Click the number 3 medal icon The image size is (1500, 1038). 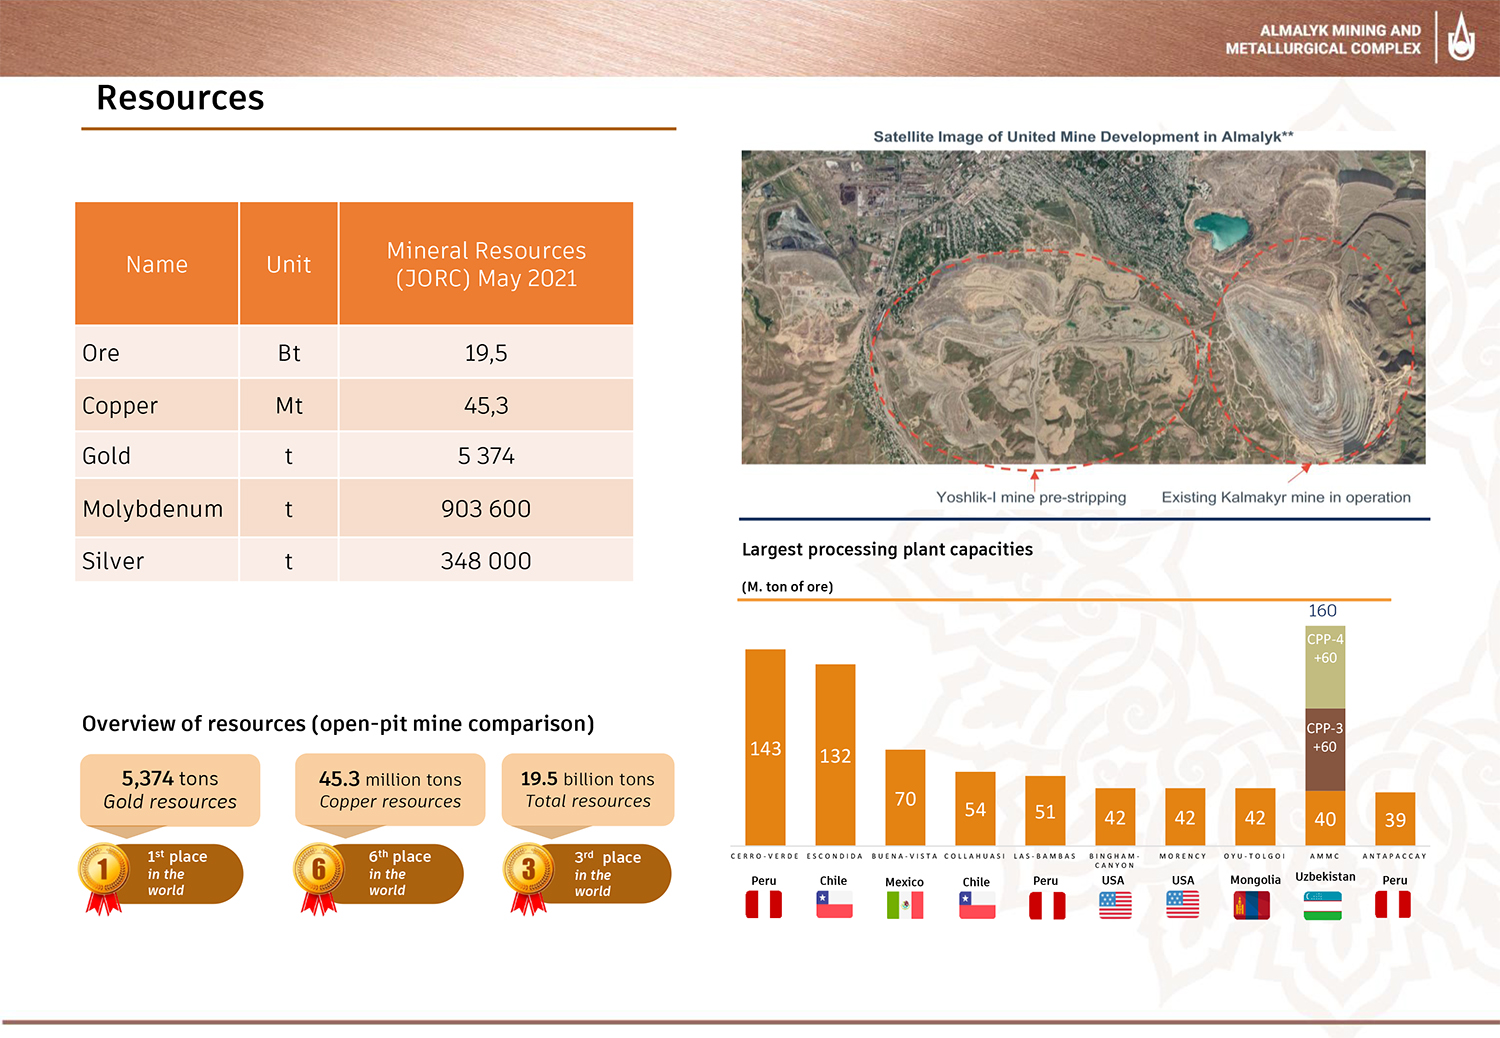tap(528, 869)
